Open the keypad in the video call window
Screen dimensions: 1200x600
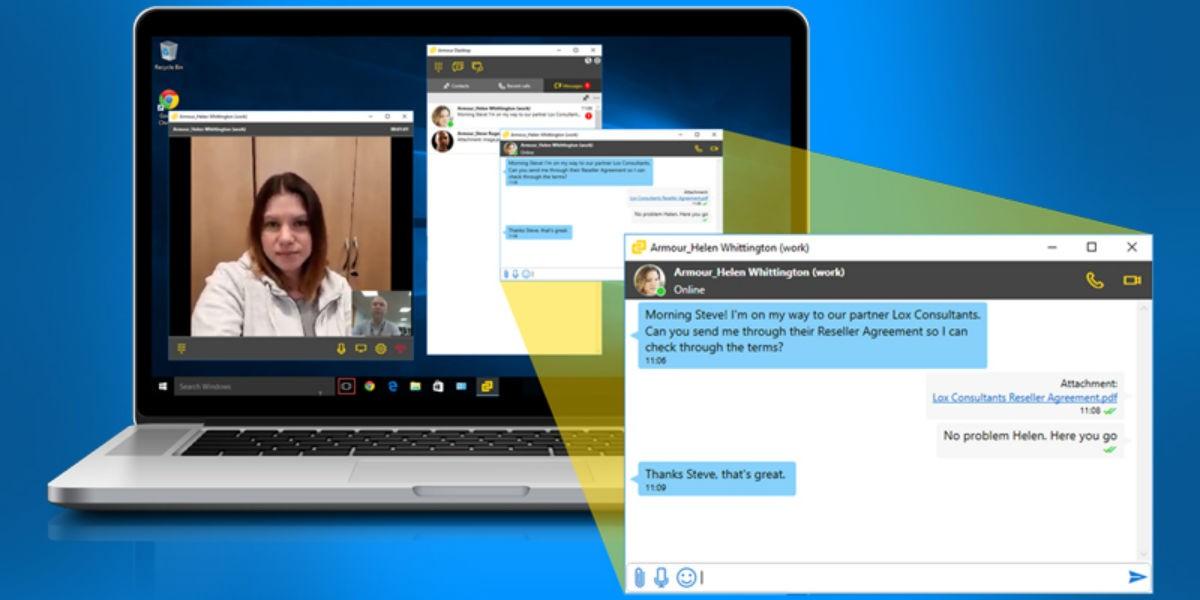(x=182, y=348)
